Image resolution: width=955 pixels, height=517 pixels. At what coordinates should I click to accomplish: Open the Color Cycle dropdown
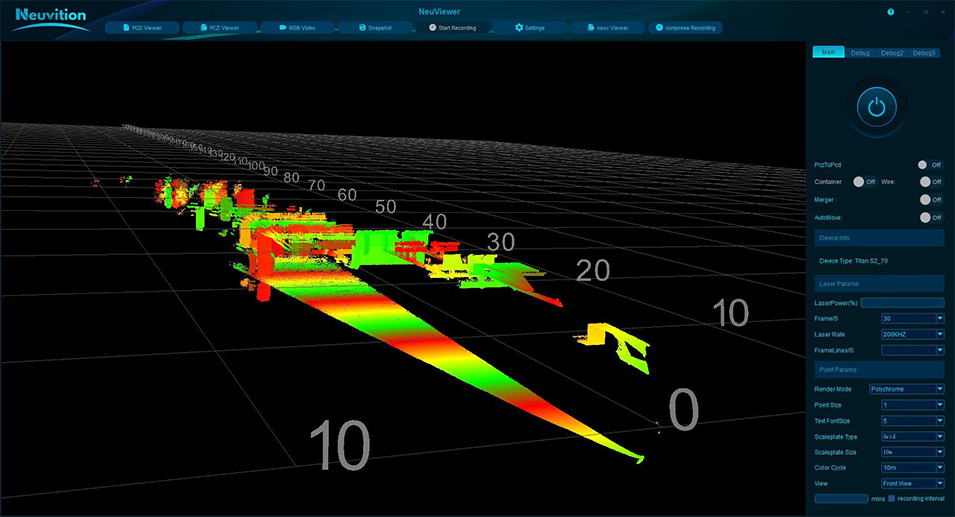point(912,468)
